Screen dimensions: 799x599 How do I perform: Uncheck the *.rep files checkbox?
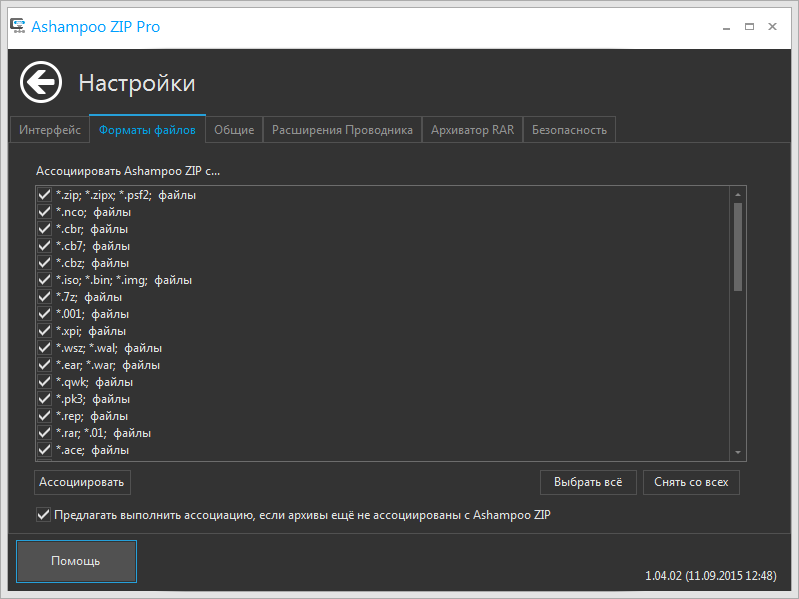pyautogui.click(x=44, y=416)
